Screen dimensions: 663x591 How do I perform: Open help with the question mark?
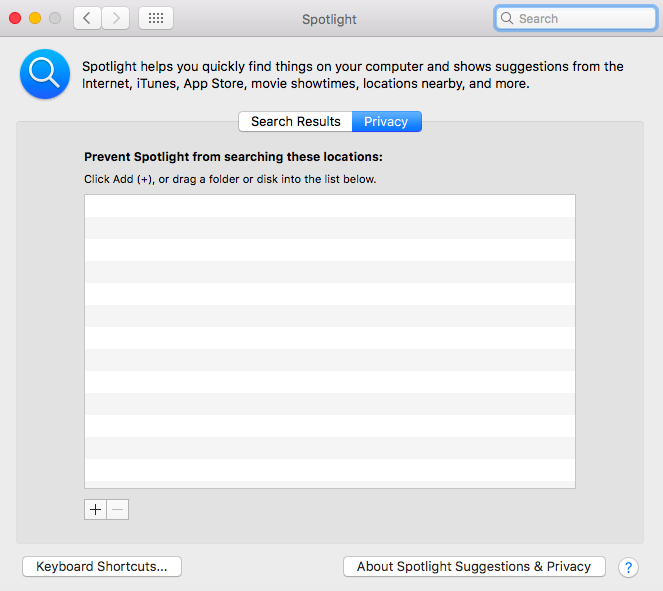(628, 567)
